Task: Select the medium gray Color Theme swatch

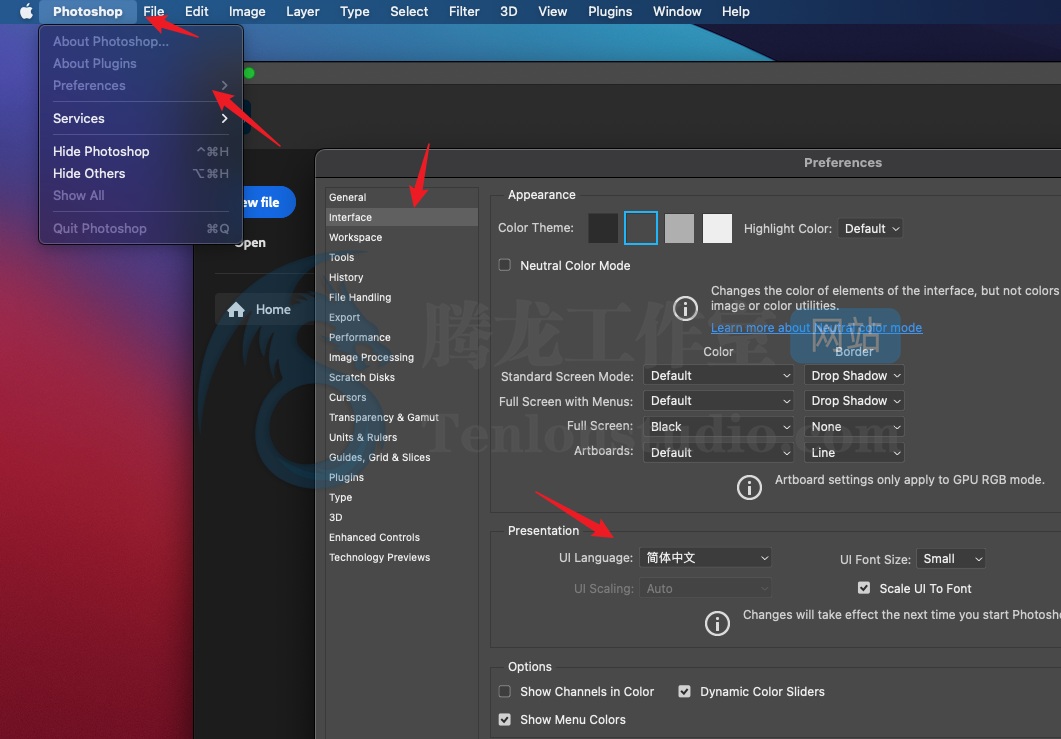Action: (x=679, y=228)
